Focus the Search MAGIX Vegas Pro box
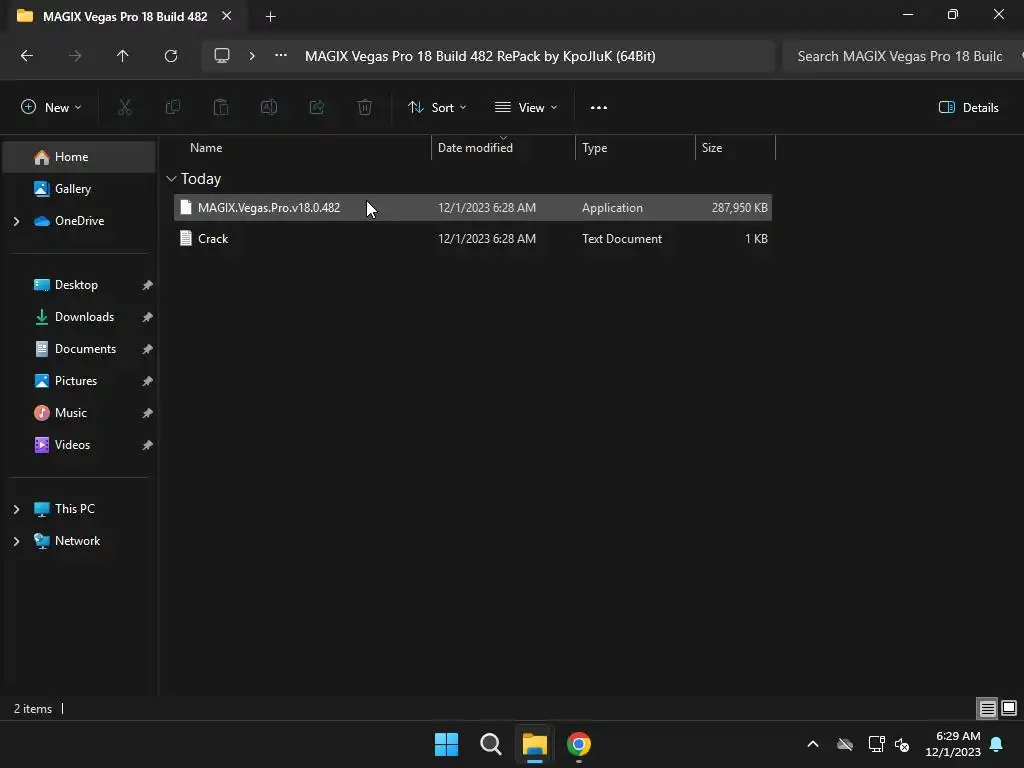Screen dimensions: 1024x768 coord(903,56)
